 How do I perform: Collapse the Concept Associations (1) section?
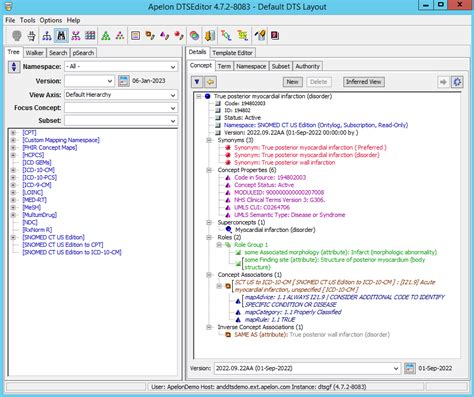(x=209, y=275)
